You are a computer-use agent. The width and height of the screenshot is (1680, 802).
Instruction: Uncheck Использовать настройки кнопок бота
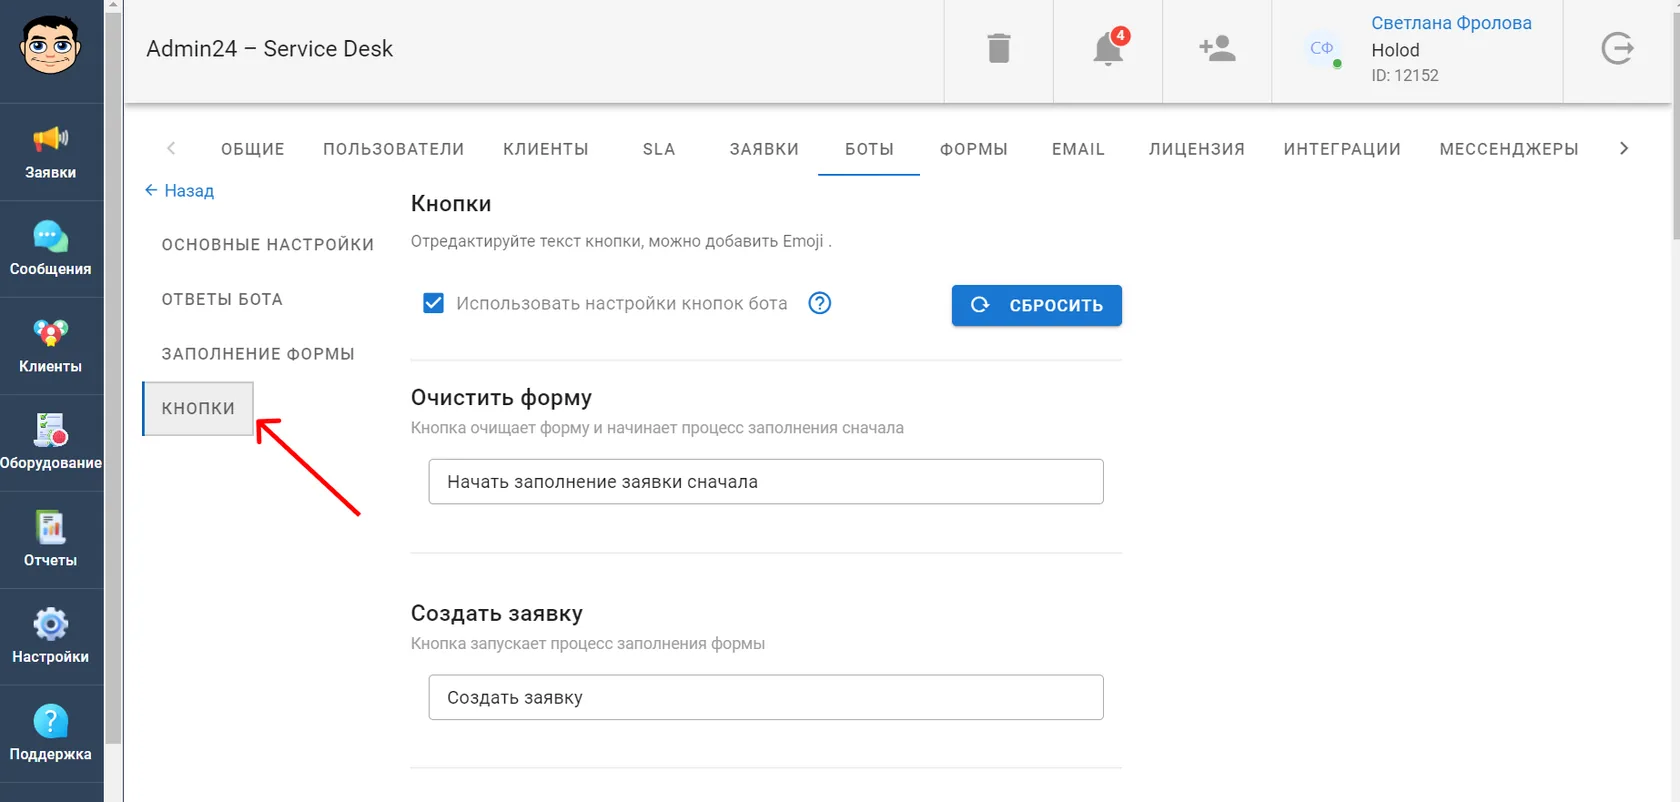433,303
